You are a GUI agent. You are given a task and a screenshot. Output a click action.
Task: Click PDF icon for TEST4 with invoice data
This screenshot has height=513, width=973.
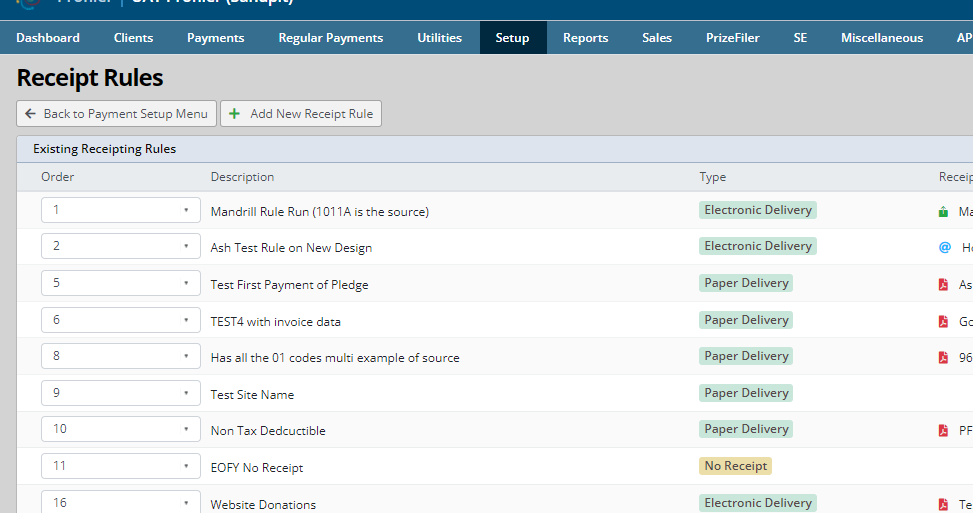943,321
